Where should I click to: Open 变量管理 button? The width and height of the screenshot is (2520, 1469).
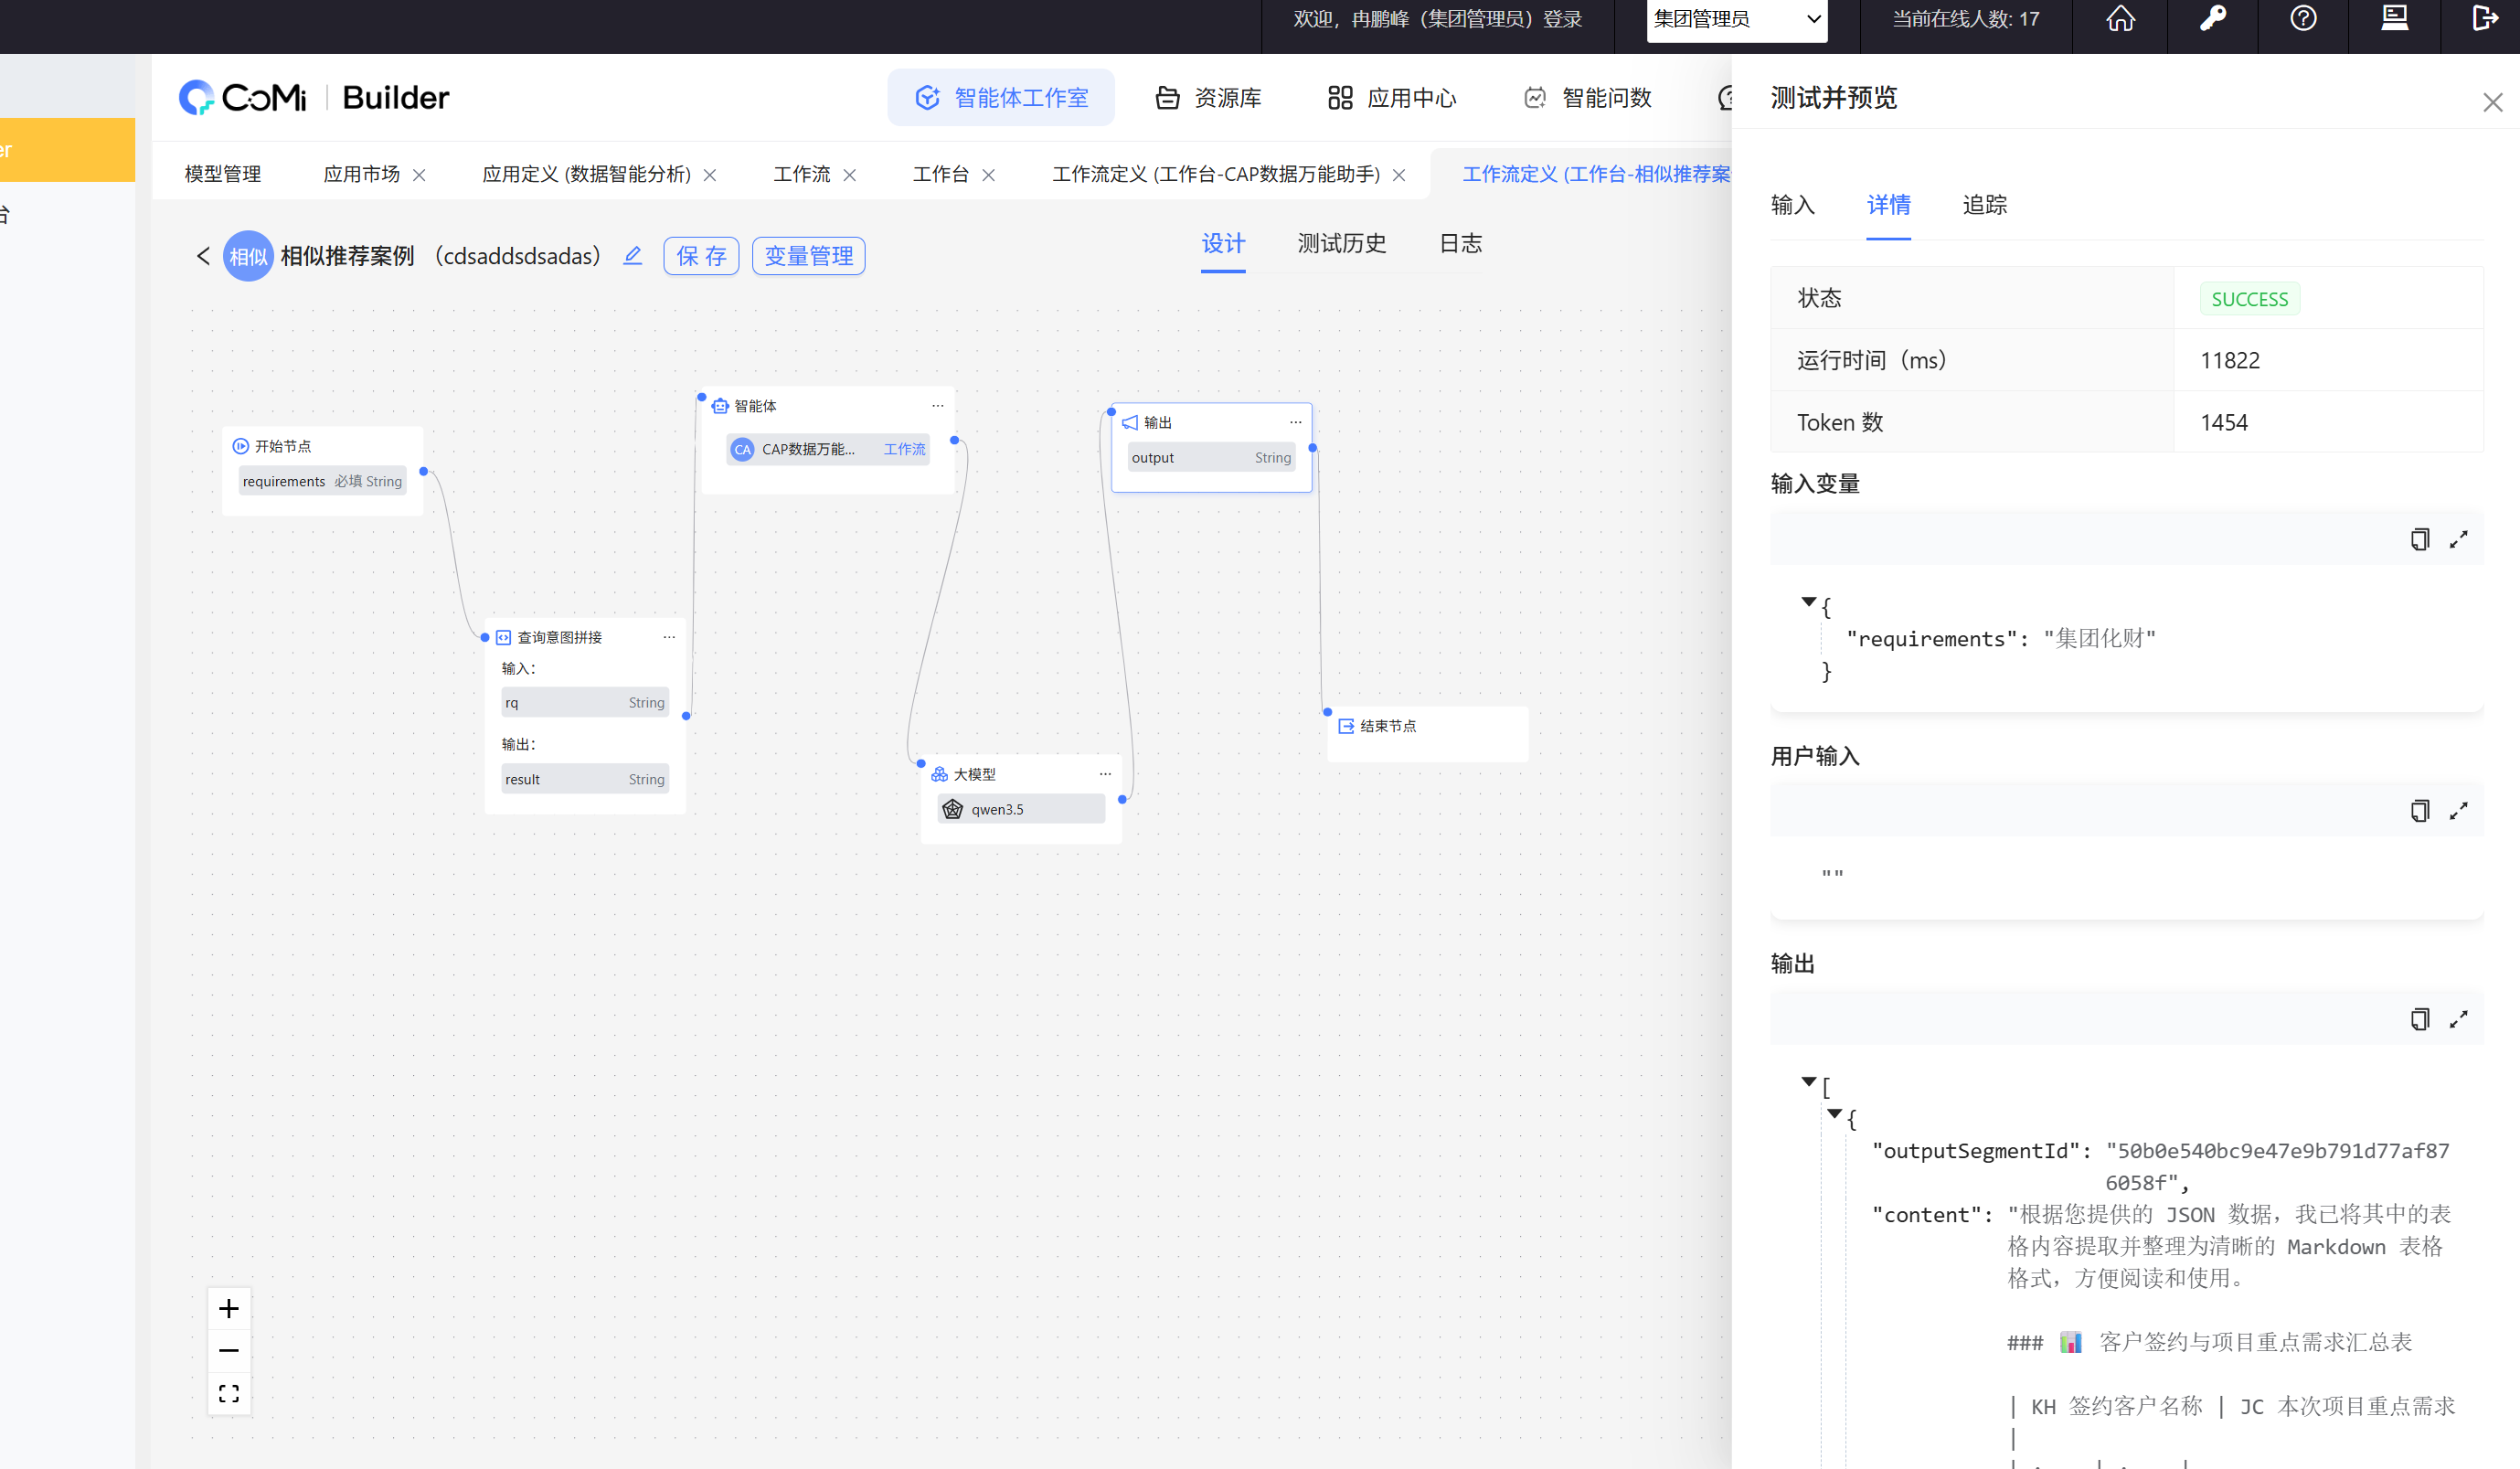[x=808, y=256]
